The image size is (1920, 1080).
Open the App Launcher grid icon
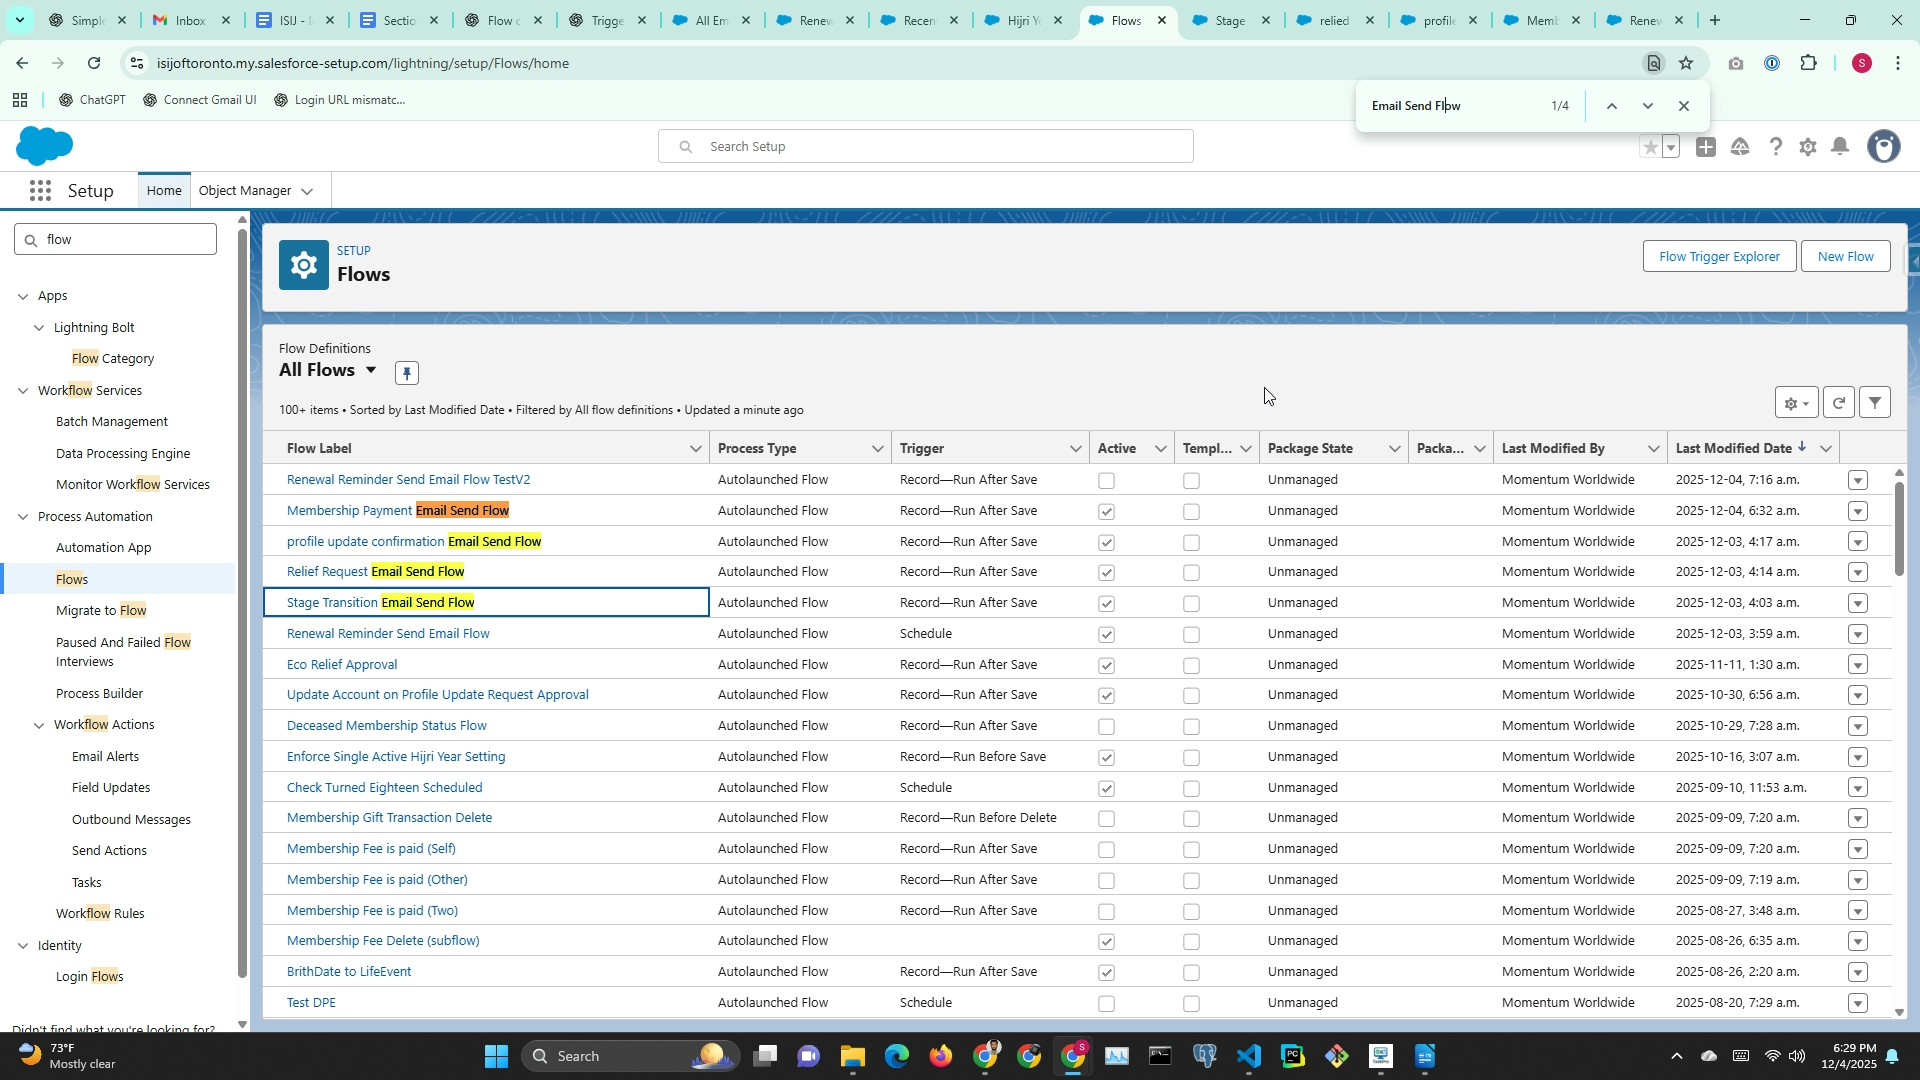(x=40, y=191)
